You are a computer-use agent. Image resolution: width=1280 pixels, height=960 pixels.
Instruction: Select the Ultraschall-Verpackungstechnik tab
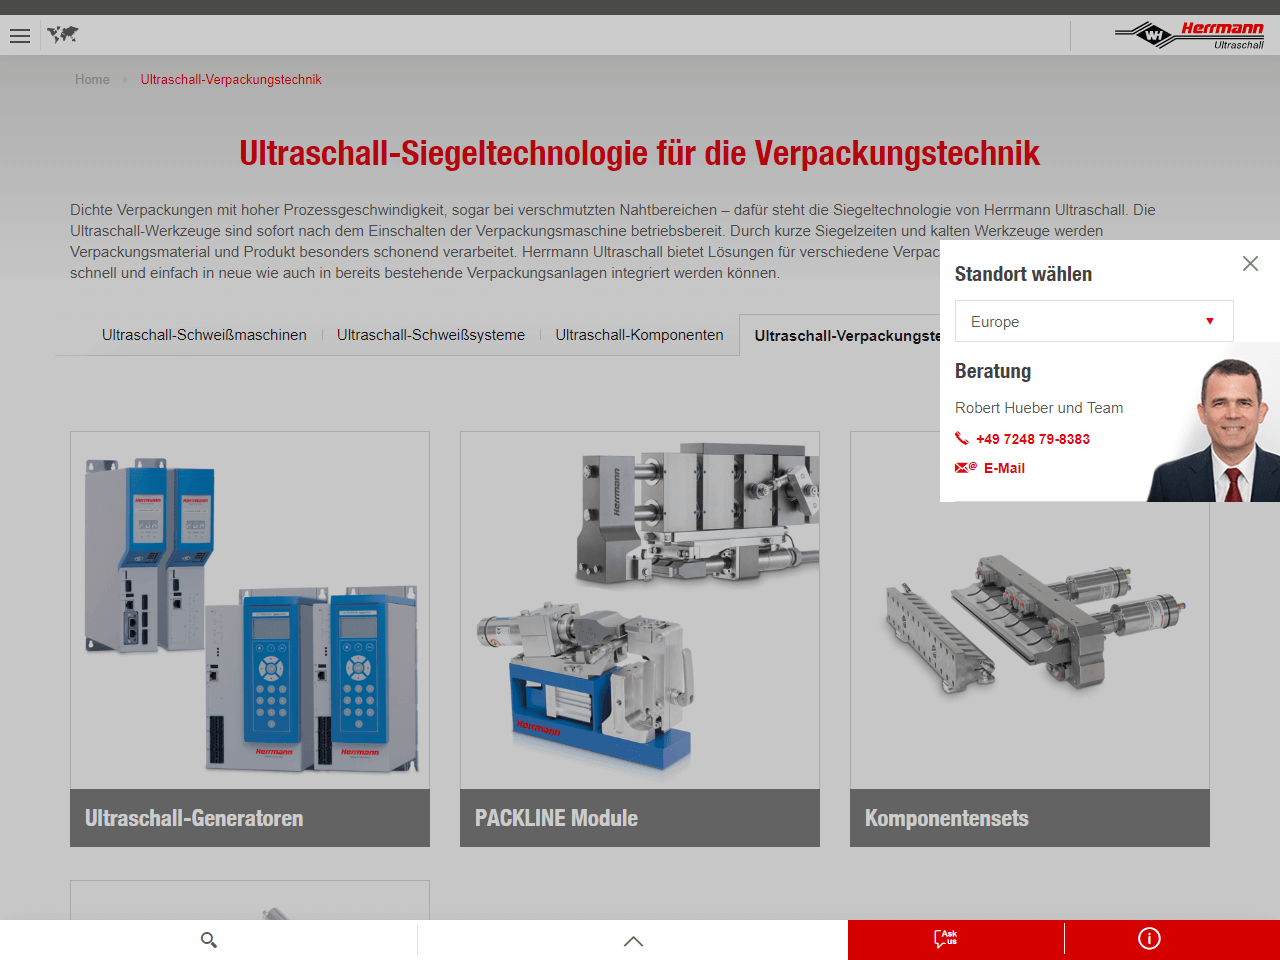tap(847, 336)
